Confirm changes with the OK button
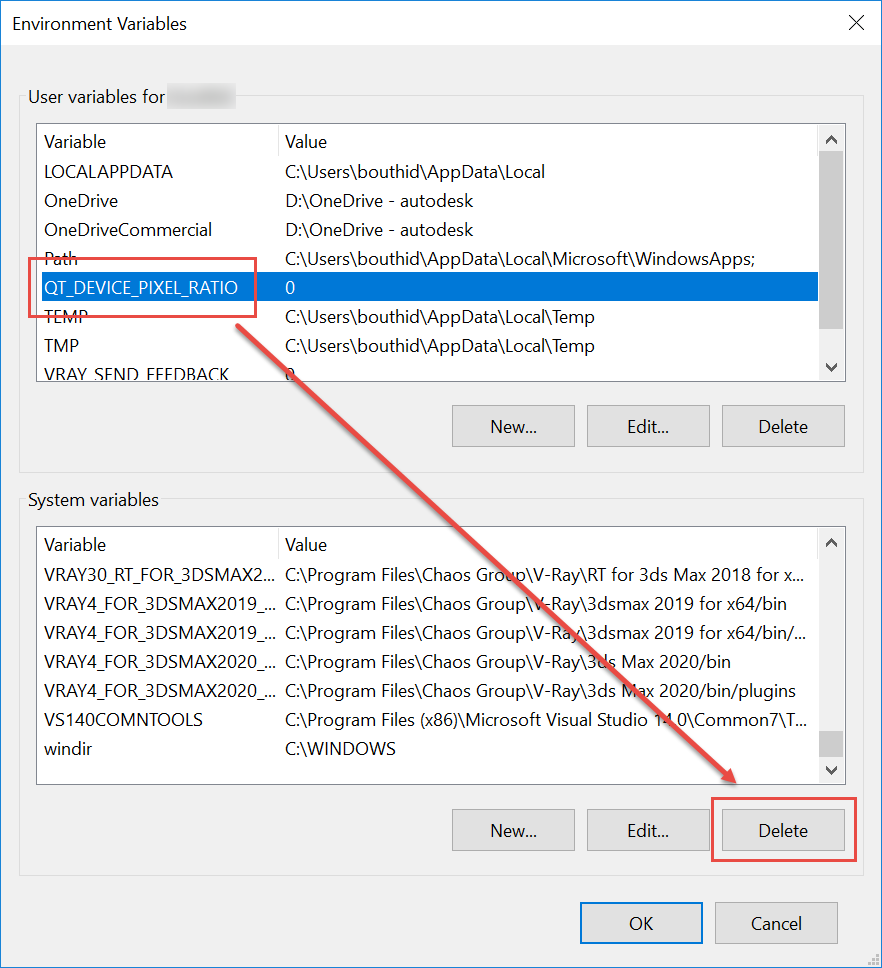Screen dimensions: 882x968 coord(641,923)
